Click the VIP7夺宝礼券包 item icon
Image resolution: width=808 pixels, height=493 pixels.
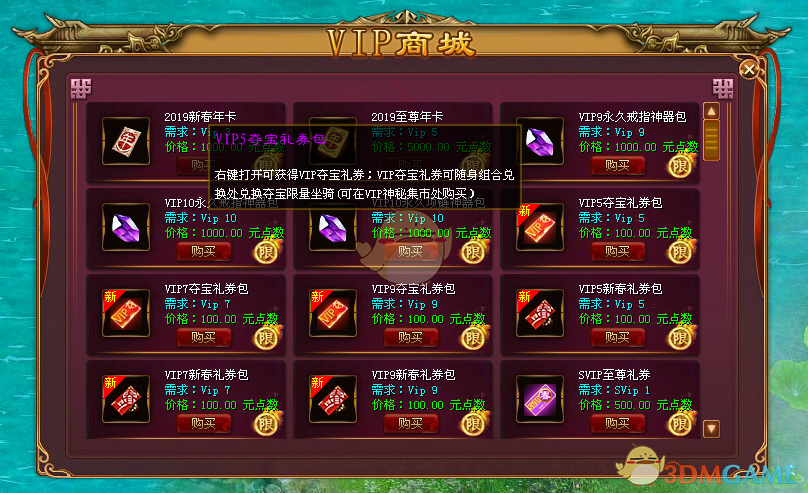click(126, 313)
